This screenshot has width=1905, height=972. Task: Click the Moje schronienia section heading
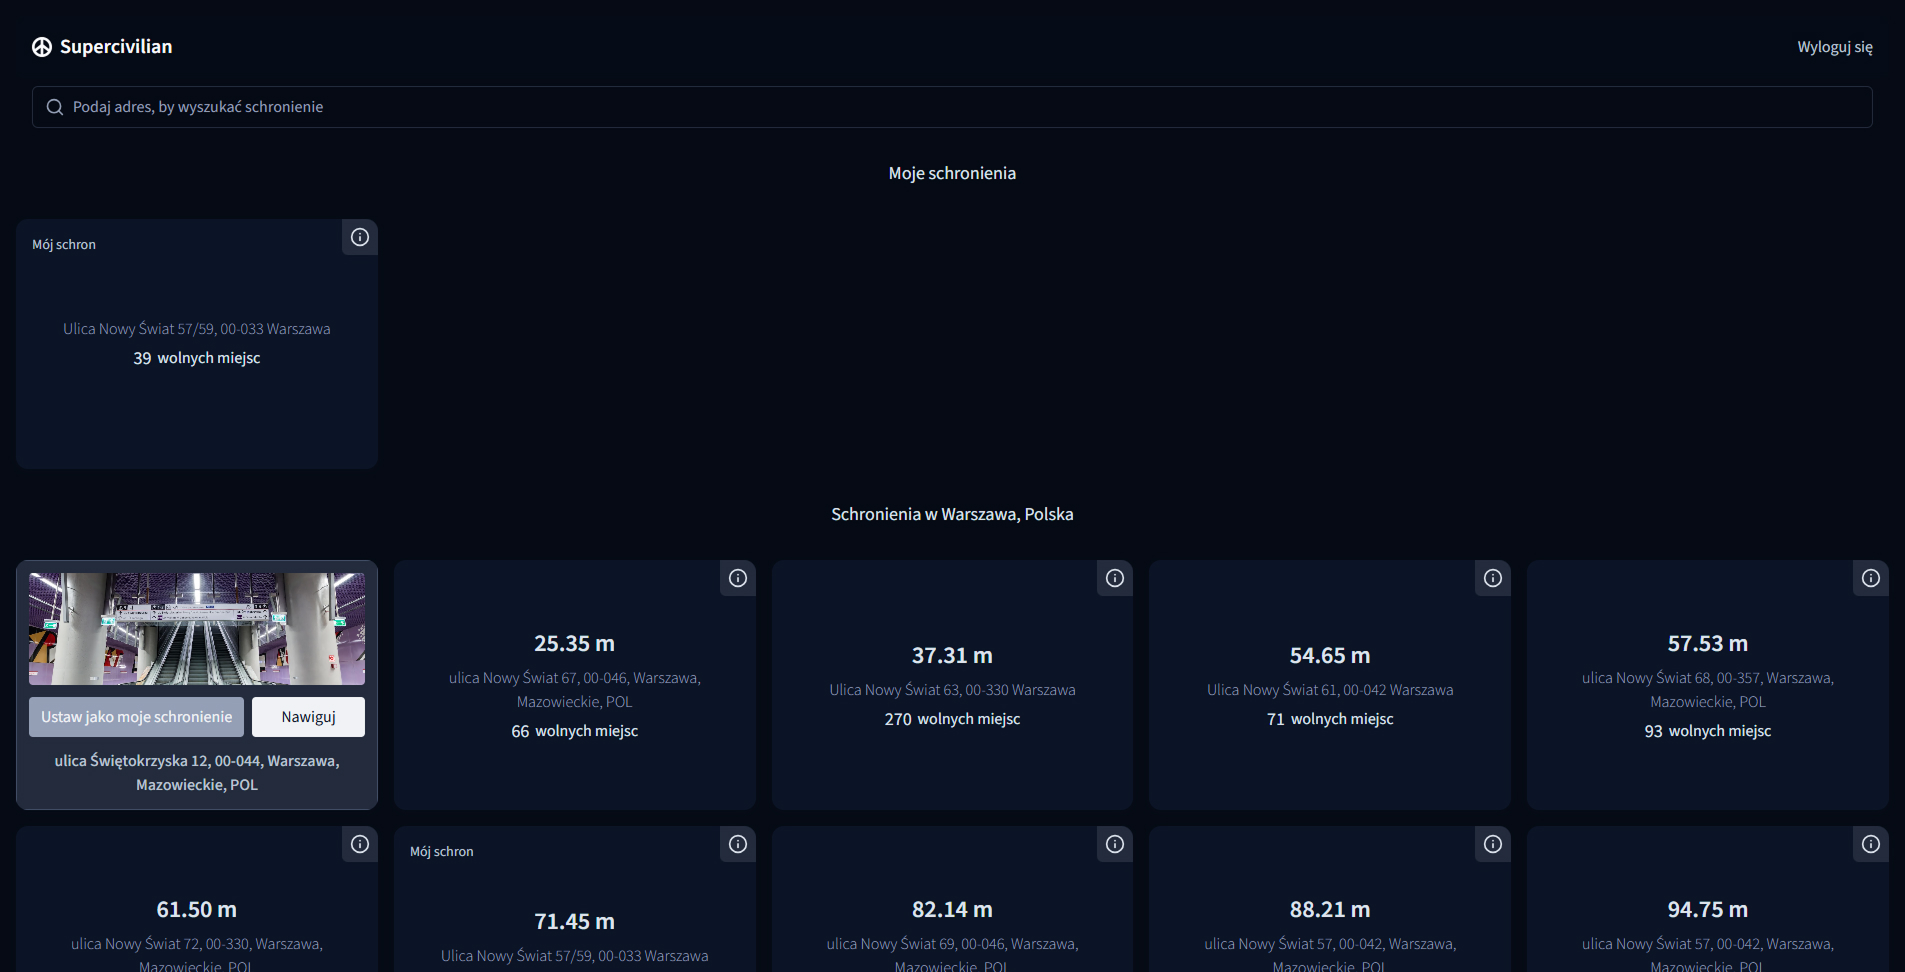coord(952,173)
